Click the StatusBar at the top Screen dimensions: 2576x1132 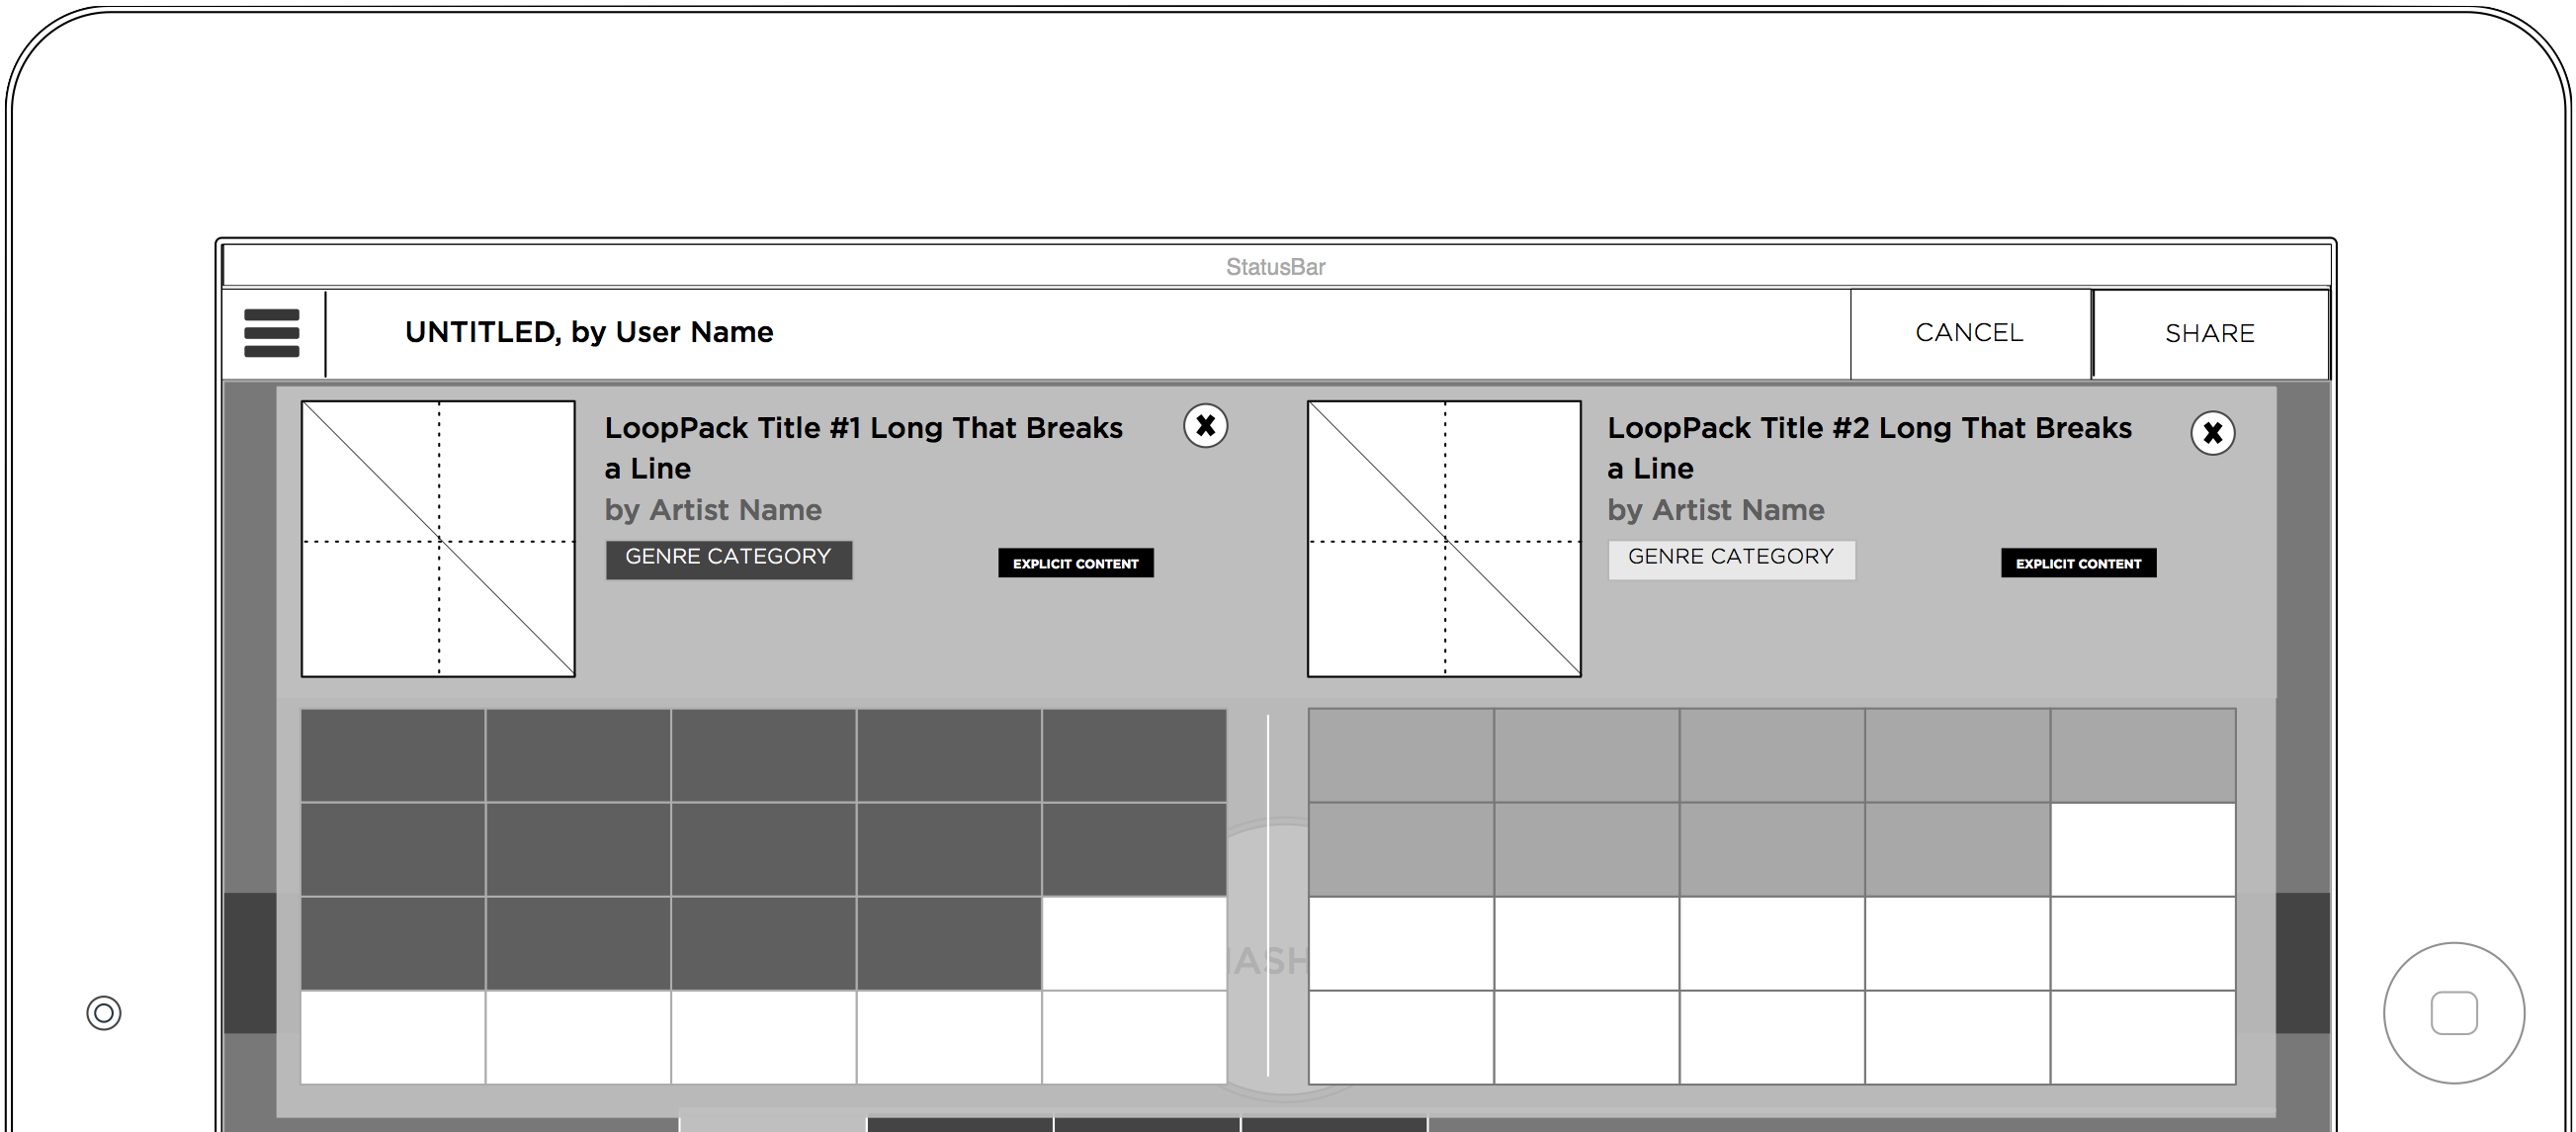pos(1276,266)
